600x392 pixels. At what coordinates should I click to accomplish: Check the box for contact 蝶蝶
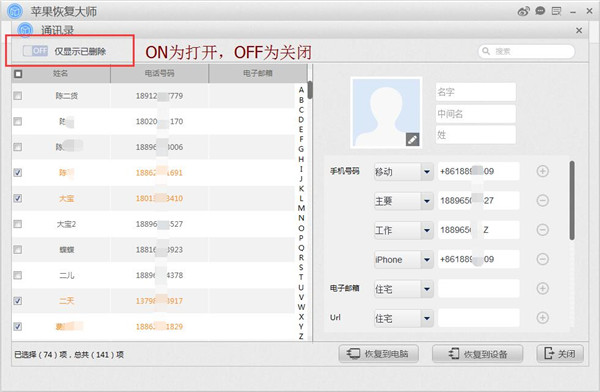(x=18, y=250)
